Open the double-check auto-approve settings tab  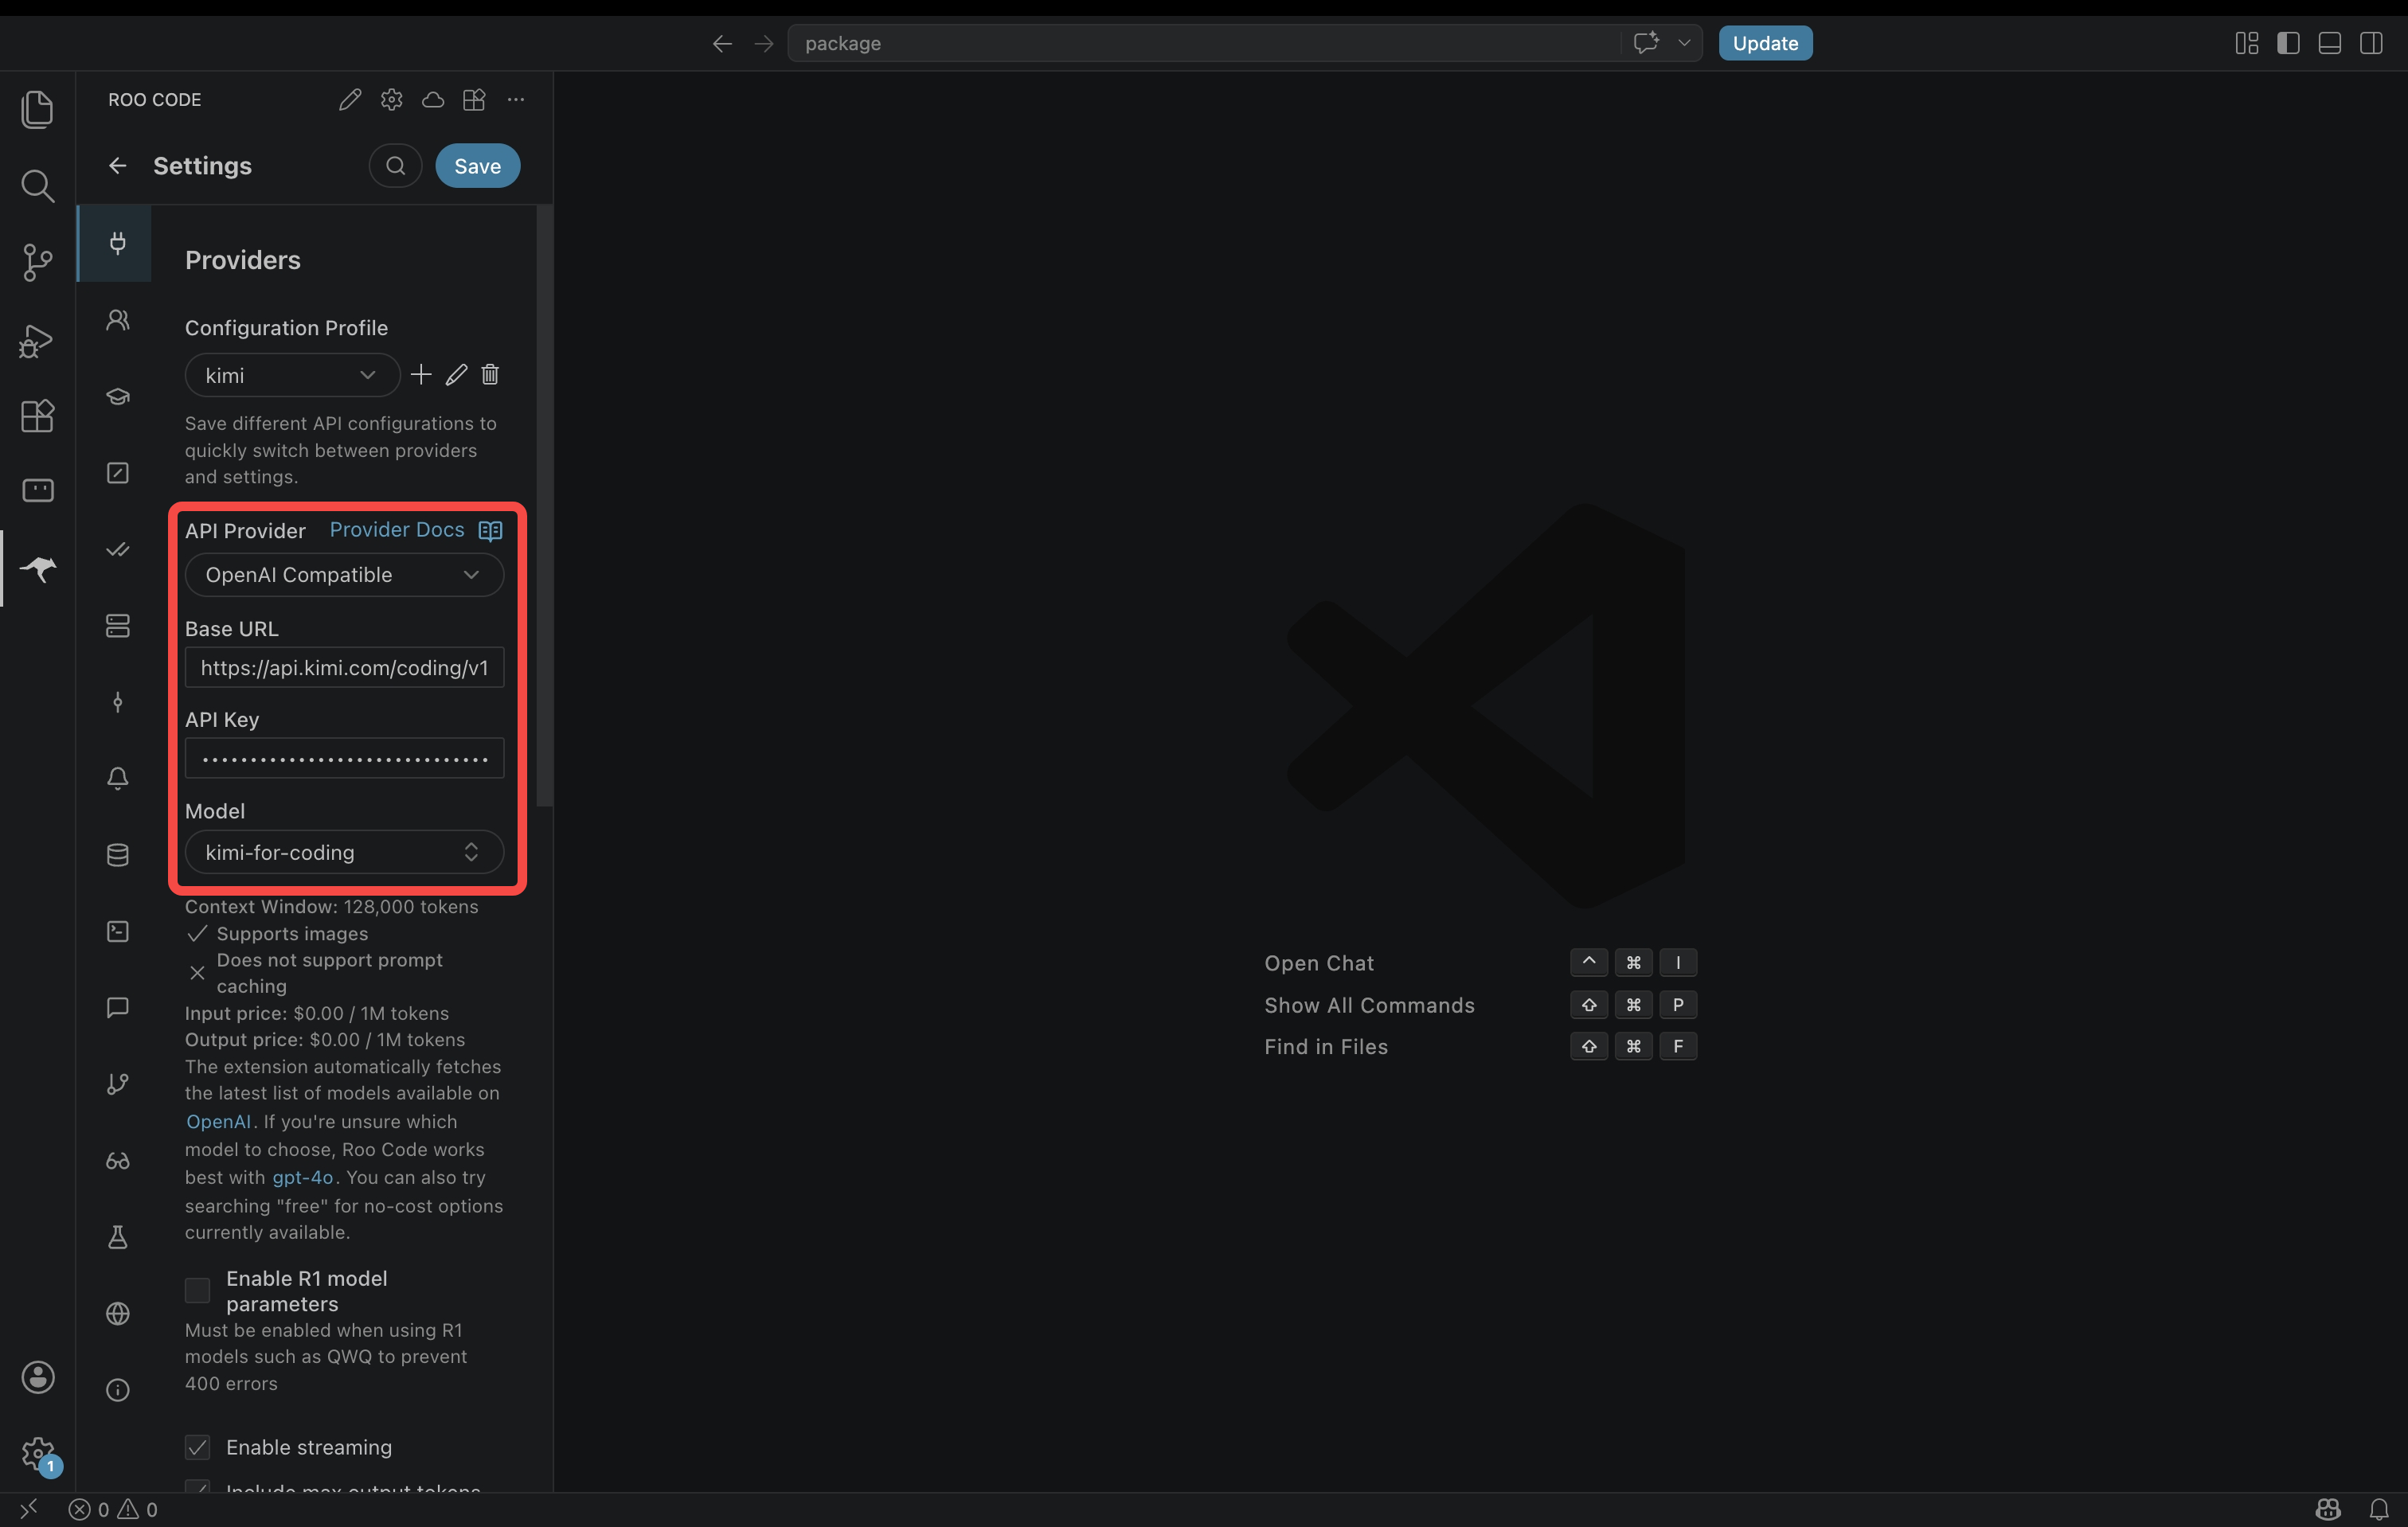117,549
